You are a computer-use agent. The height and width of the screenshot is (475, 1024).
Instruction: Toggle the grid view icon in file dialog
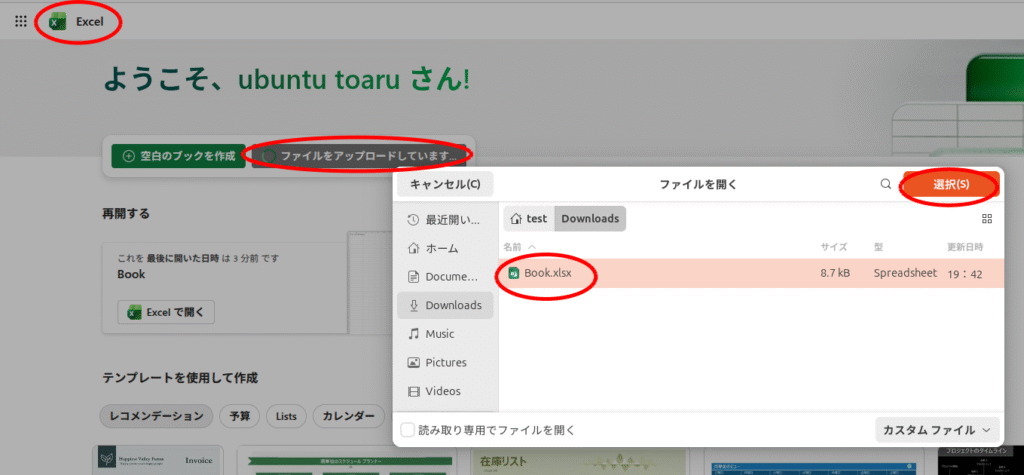click(987, 218)
